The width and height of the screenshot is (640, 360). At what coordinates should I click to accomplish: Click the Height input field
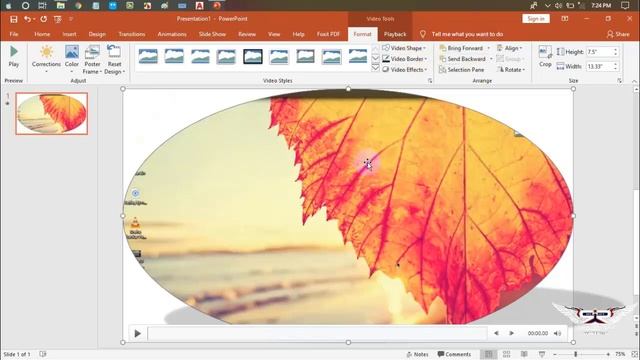(600, 52)
